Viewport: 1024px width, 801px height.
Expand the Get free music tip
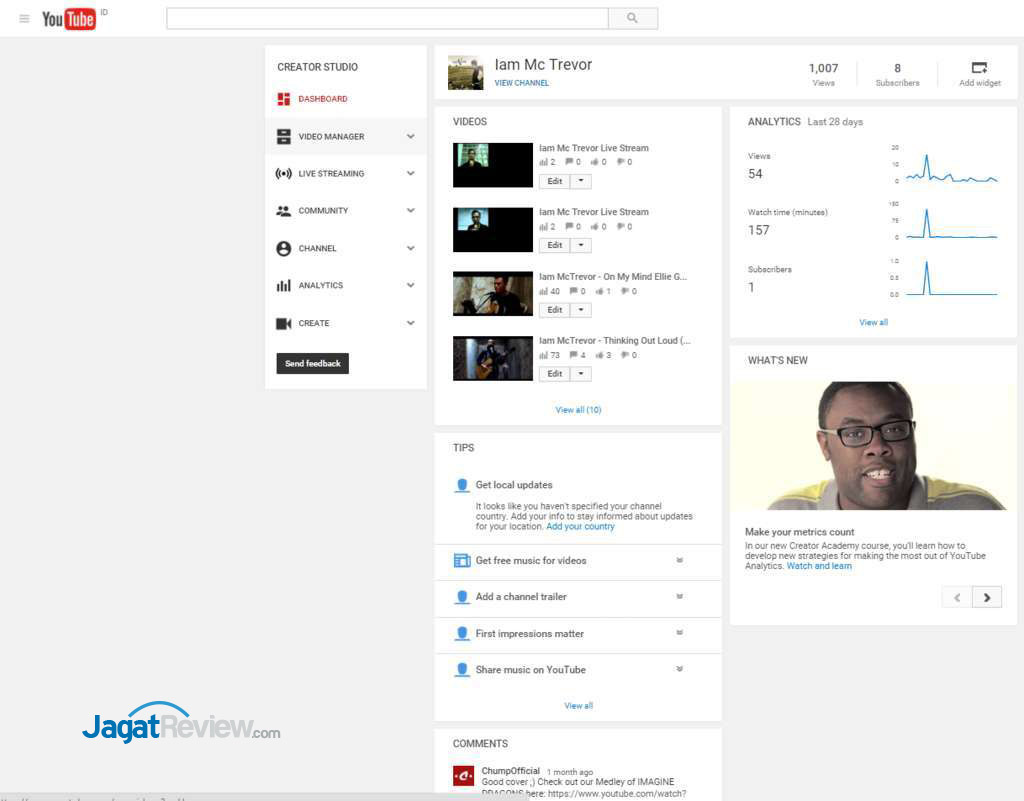tap(679, 561)
